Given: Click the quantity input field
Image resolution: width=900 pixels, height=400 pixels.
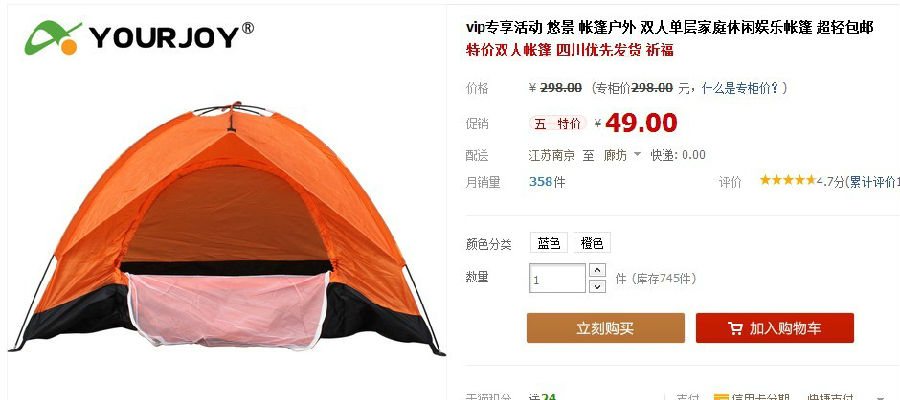Looking at the screenshot, I should pos(557,278).
